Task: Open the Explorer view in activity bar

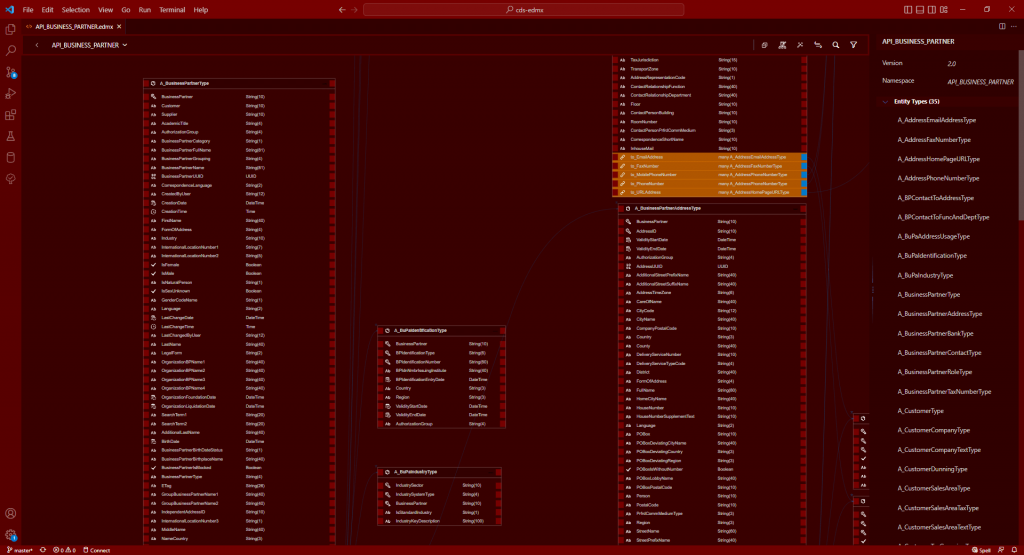Action: coord(10,29)
